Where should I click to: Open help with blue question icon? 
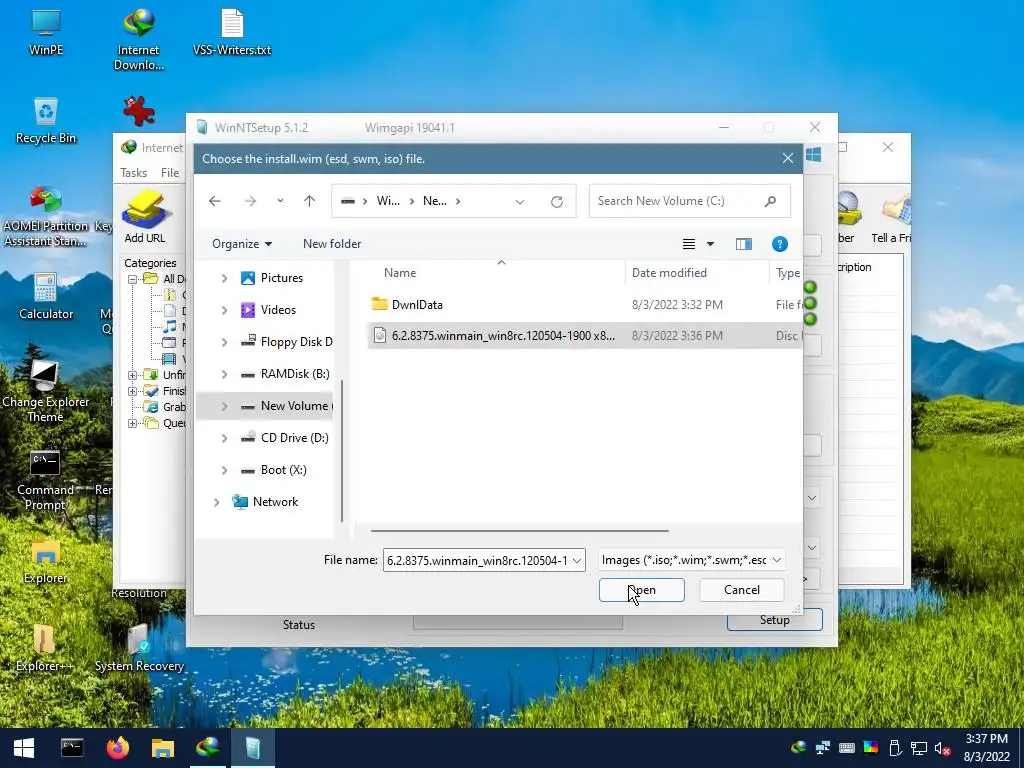[x=779, y=244]
